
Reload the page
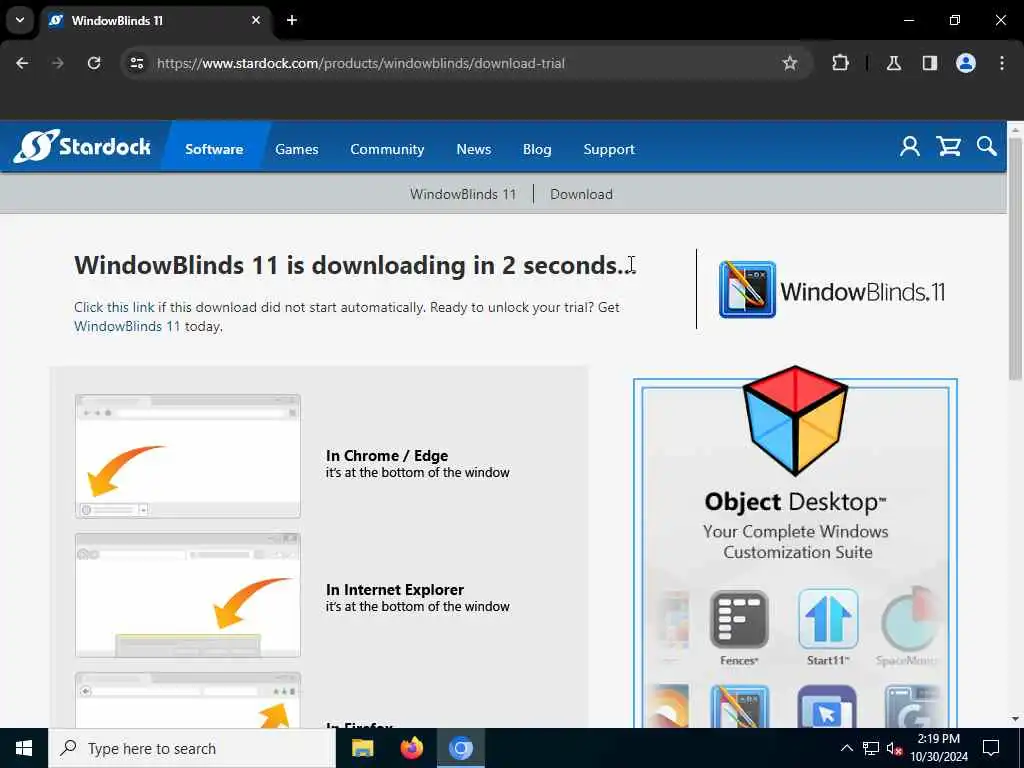(x=94, y=63)
